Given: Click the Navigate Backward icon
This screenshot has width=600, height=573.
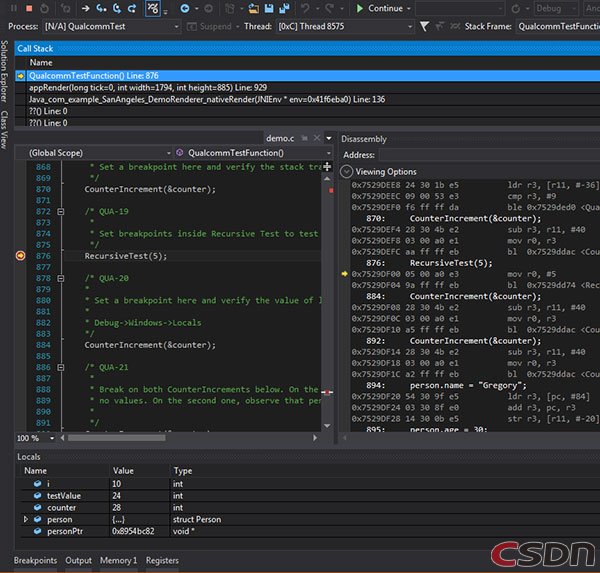Looking at the screenshot, I should [x=185, y=8].
